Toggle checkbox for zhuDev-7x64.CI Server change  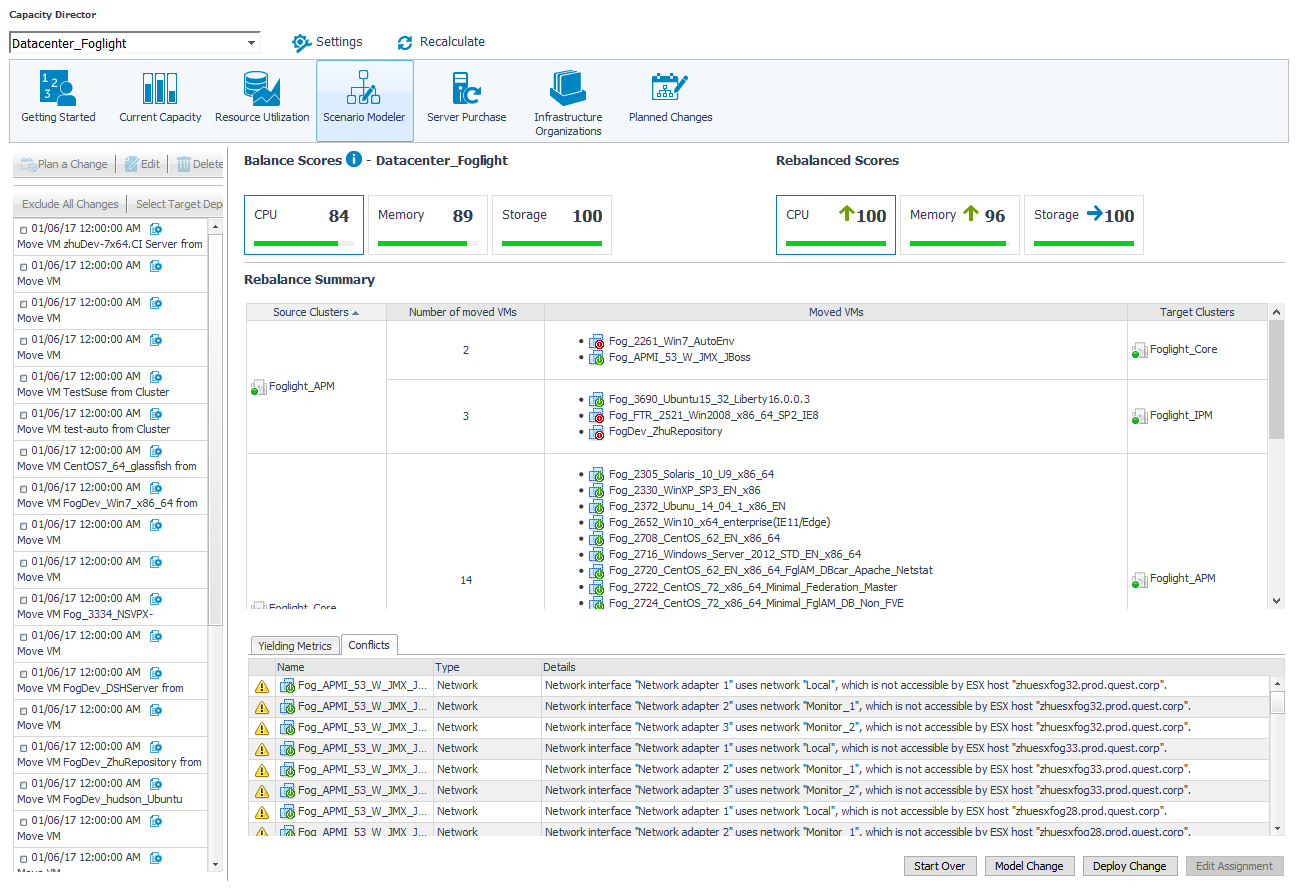coord(24,230)
